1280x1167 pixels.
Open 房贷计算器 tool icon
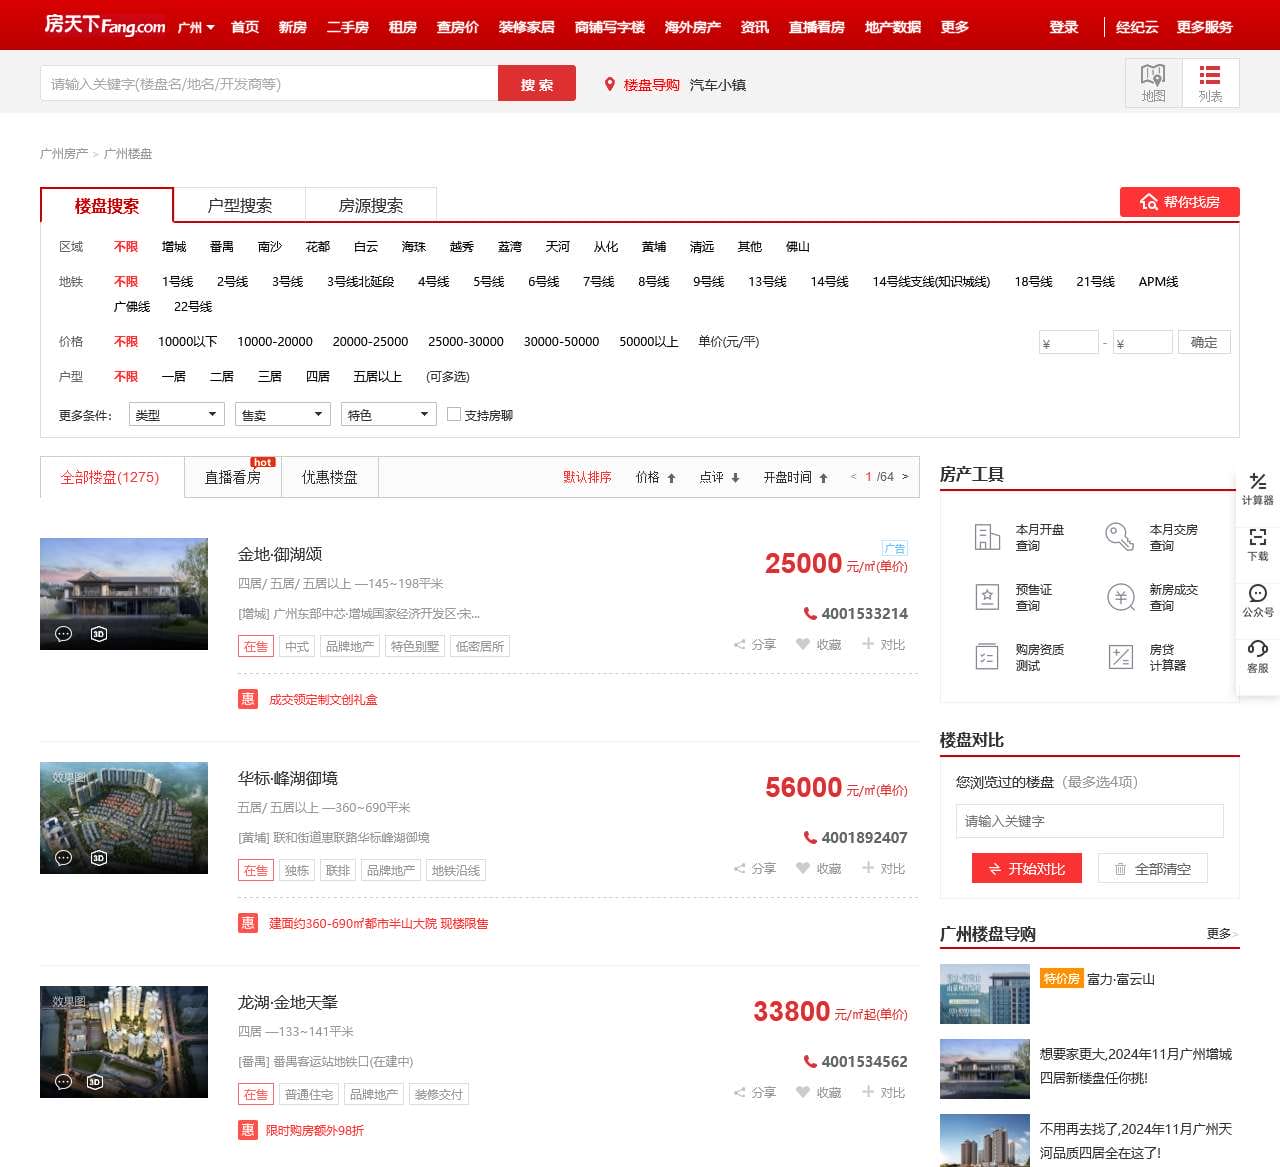[1121, 657]
